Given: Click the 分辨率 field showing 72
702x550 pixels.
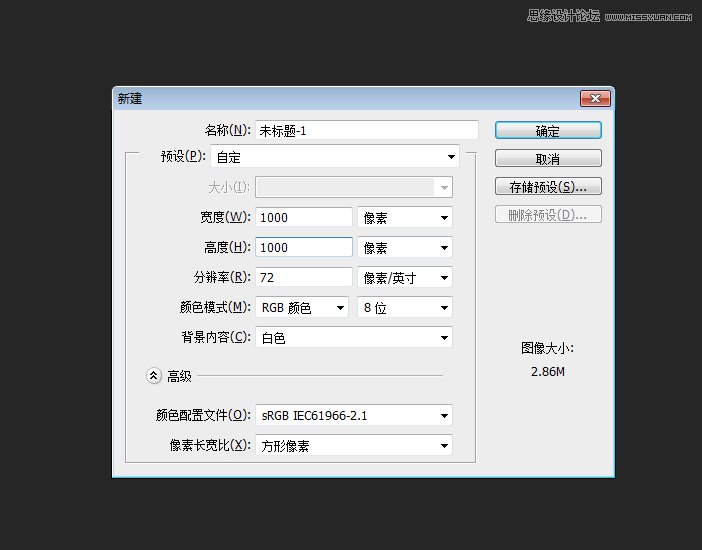Looking at the screenshot, I should tap(304, 277).
